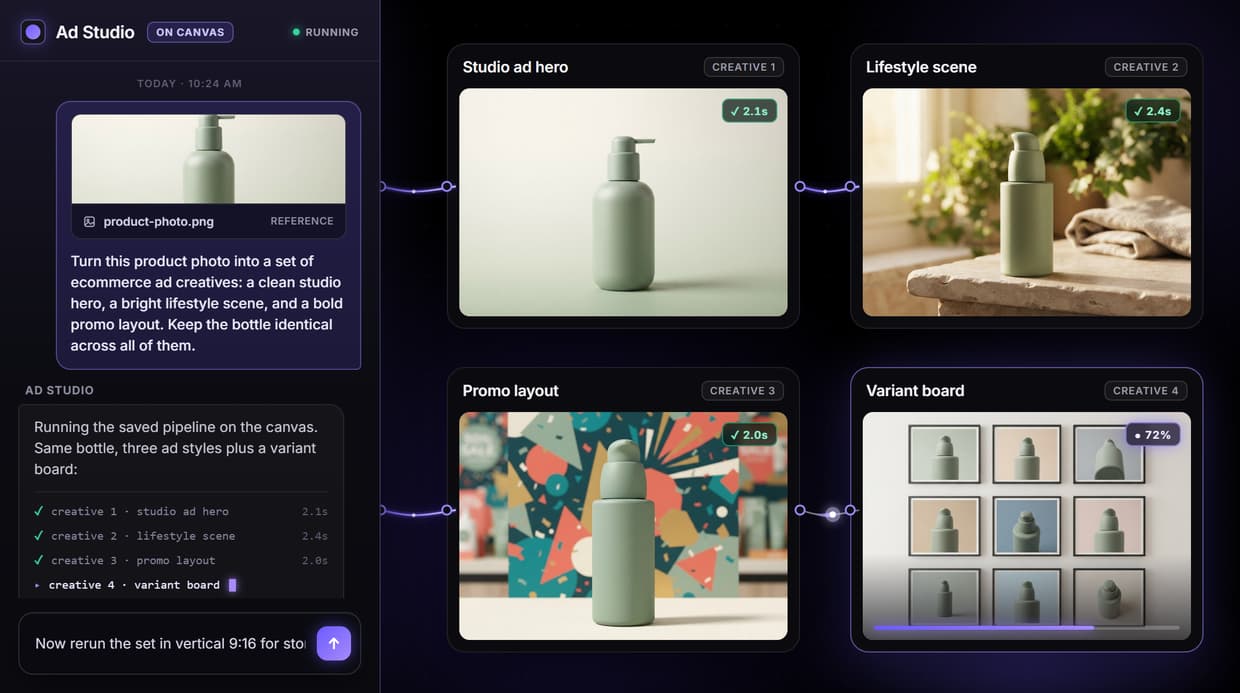1240x693 pixels.
Task: Click the output connector node of Promo layout
Action: click(x=800, y=510)
